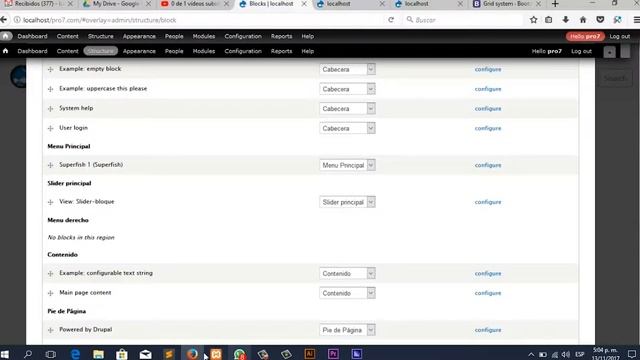Open taskbar search magnifier
Viewport: 640px width, 360px height.
[x=28, y=354]
